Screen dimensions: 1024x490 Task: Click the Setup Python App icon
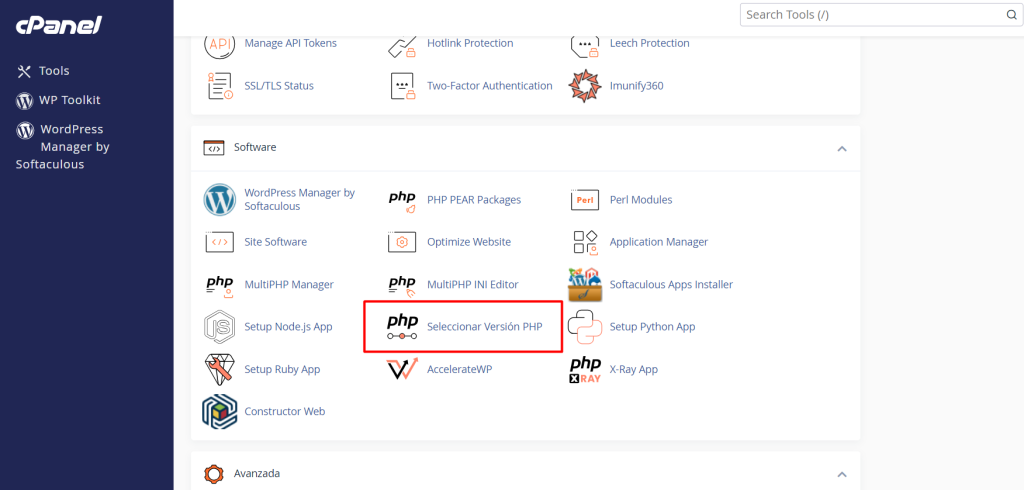(585, 327)
